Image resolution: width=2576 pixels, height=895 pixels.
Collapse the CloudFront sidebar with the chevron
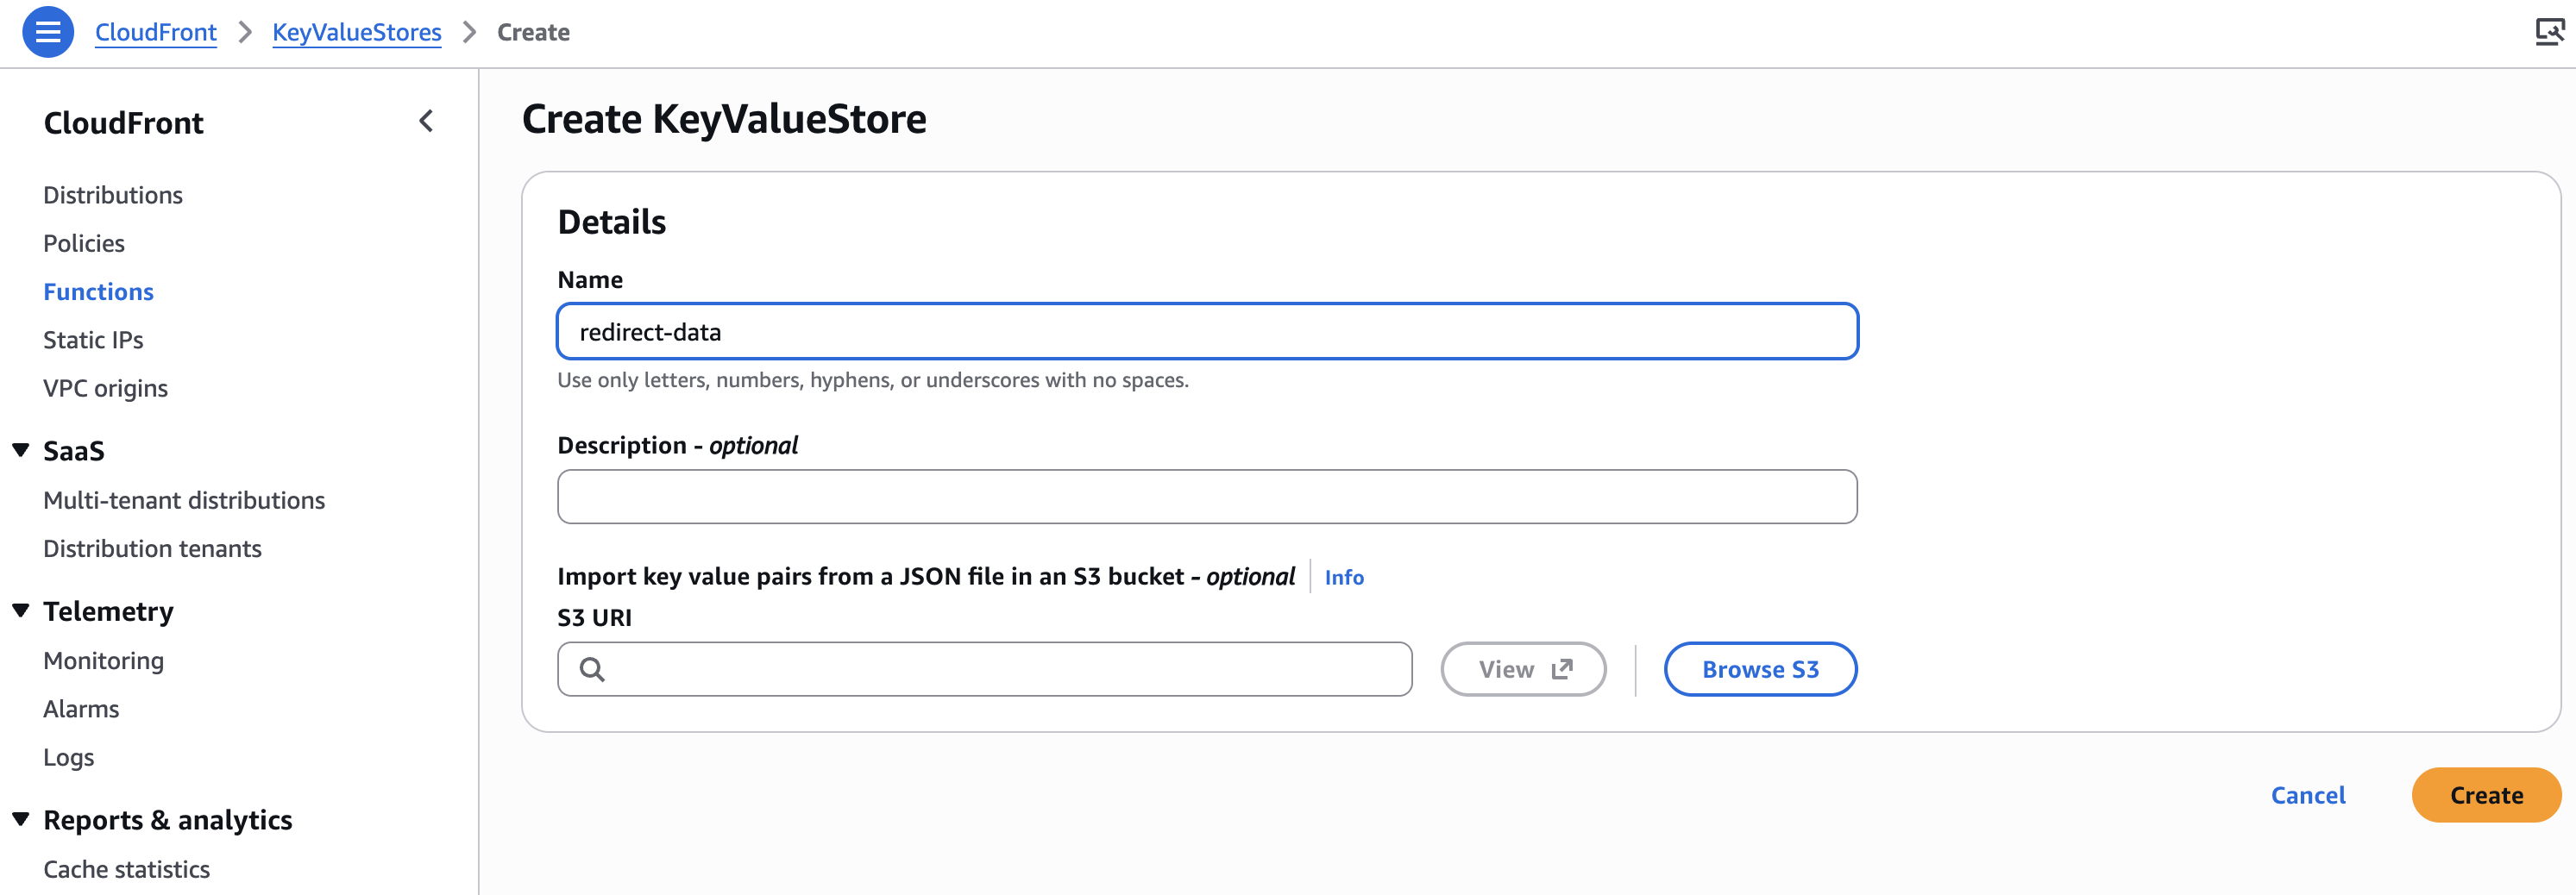point(426,122)
